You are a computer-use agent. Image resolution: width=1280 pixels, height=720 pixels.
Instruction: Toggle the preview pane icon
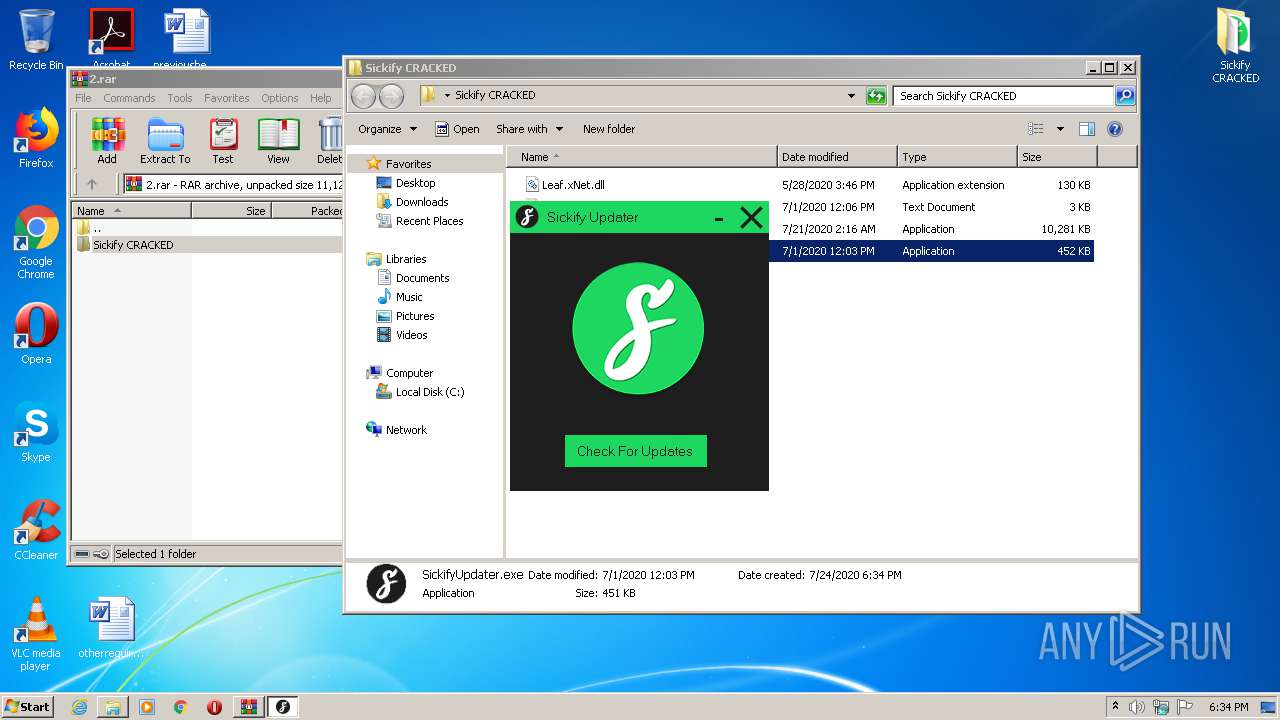pyautogui.click(x=1087, y=129)
